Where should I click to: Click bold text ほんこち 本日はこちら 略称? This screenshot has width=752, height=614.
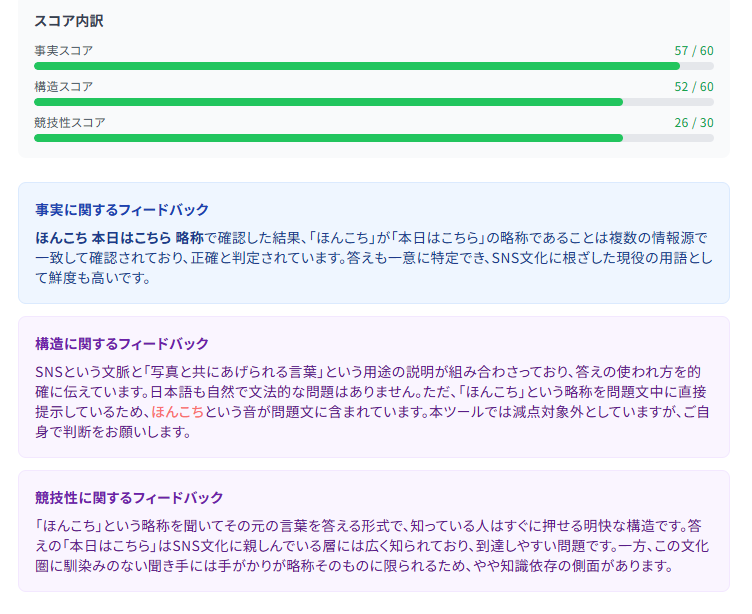[x=119, y=237]
